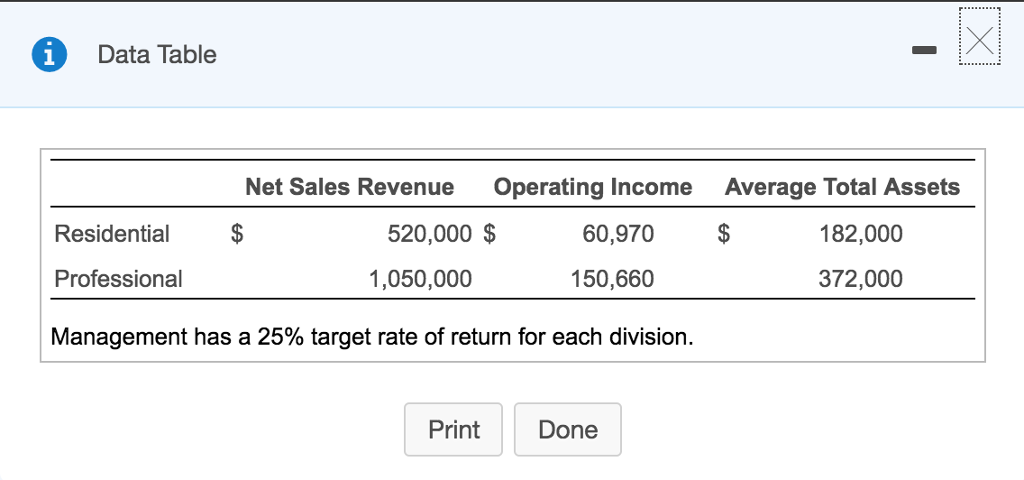
Task: Click the 25% target rate sentence
Action: pyautogui.click(x=372, y=337)
